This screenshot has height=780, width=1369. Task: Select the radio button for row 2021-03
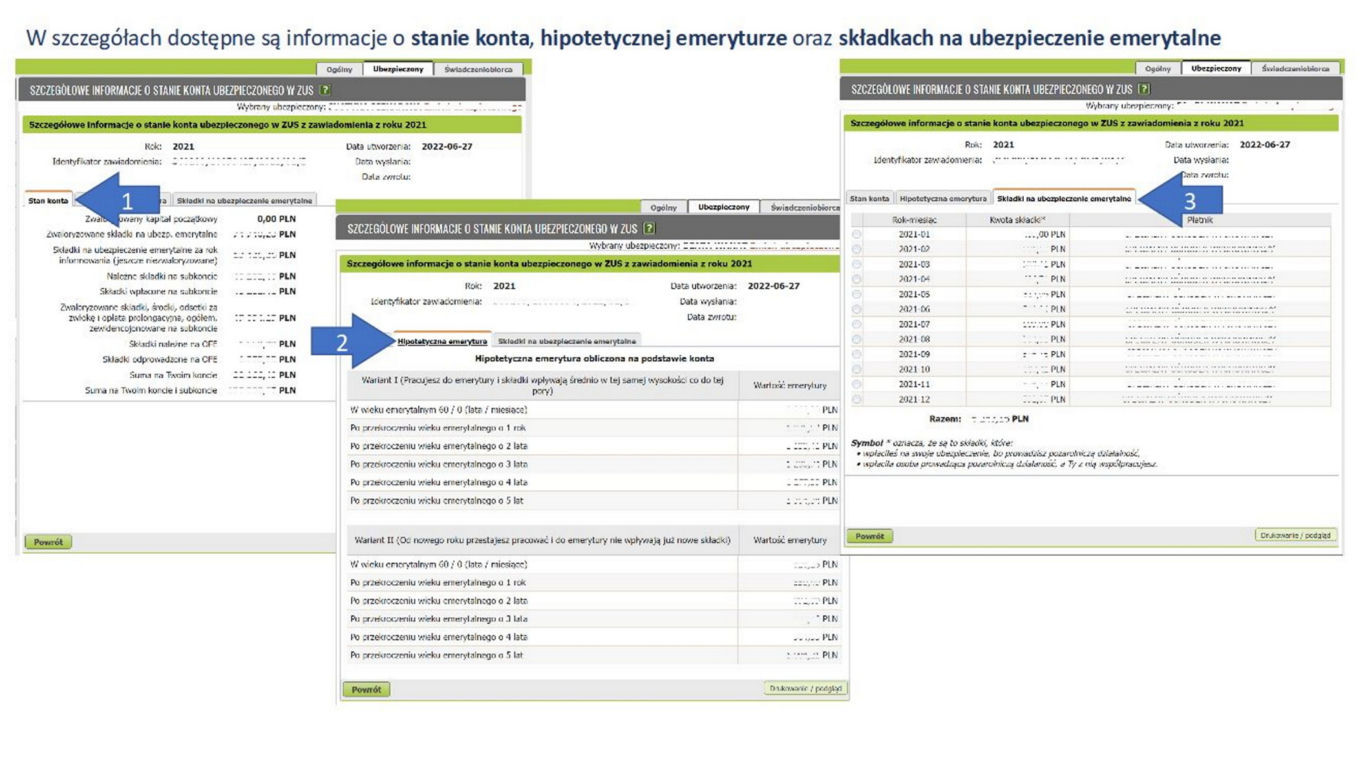(x=856, y=264)
